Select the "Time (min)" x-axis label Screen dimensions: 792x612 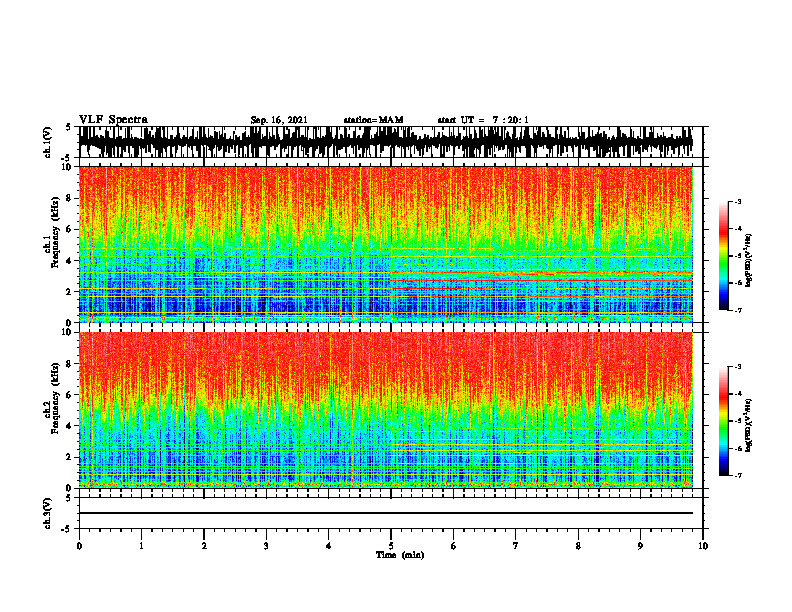(400, 555)
